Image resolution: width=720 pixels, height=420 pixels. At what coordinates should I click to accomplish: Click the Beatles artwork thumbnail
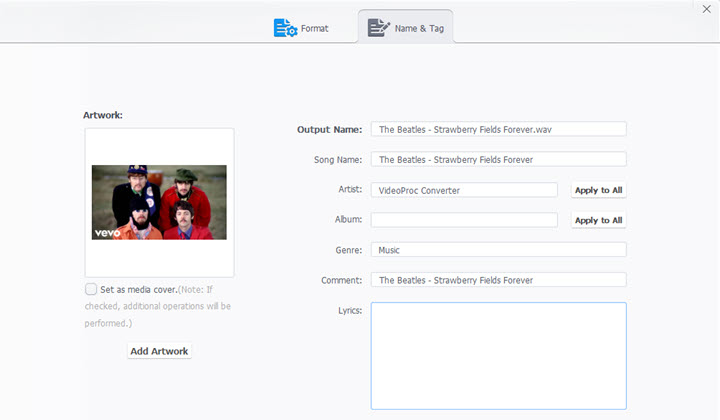(x=159, y=202)
